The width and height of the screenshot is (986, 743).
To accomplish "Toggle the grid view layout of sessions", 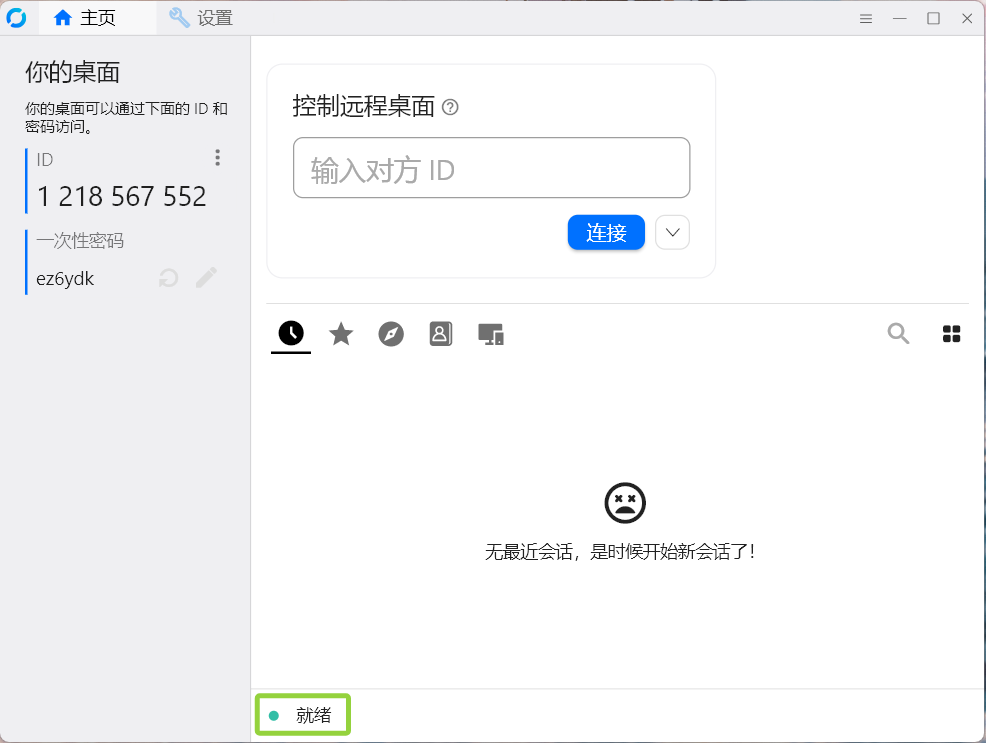I will click(x=951, y=334).
